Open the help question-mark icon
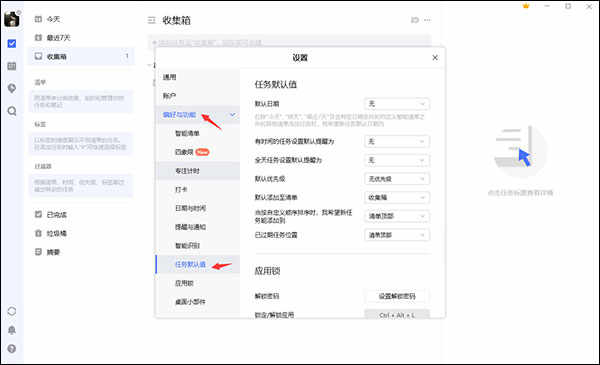This screenshot has height=365, width=600. point(12,349)
